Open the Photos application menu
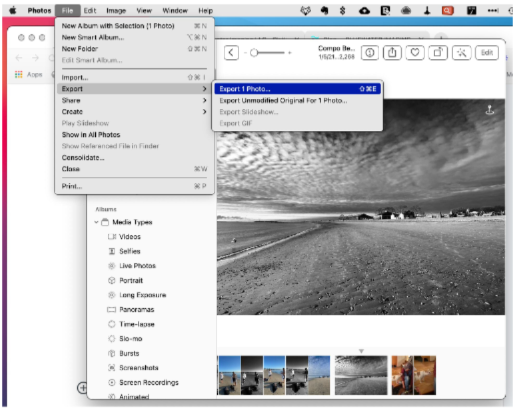Screen dimensions: 515x410 click(x=39, y=11)
